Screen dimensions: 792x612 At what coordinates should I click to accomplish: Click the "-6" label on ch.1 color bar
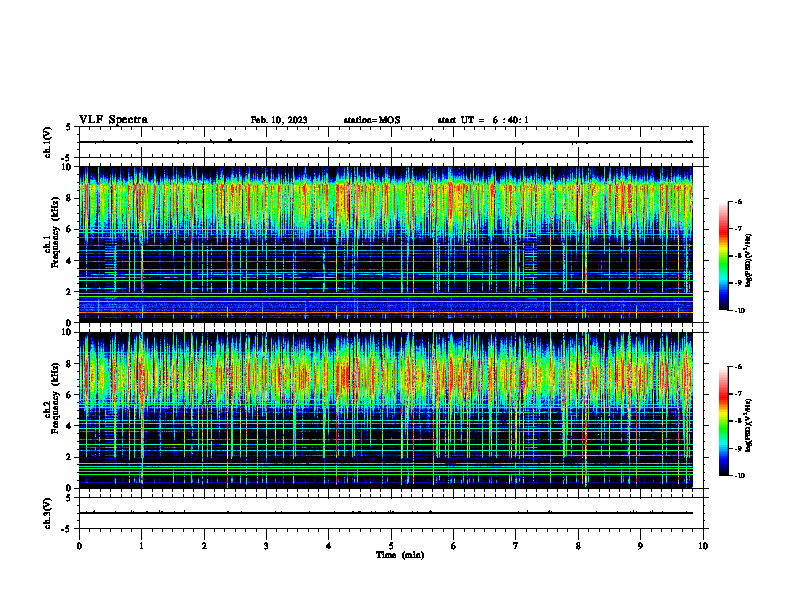pos(738,201)
